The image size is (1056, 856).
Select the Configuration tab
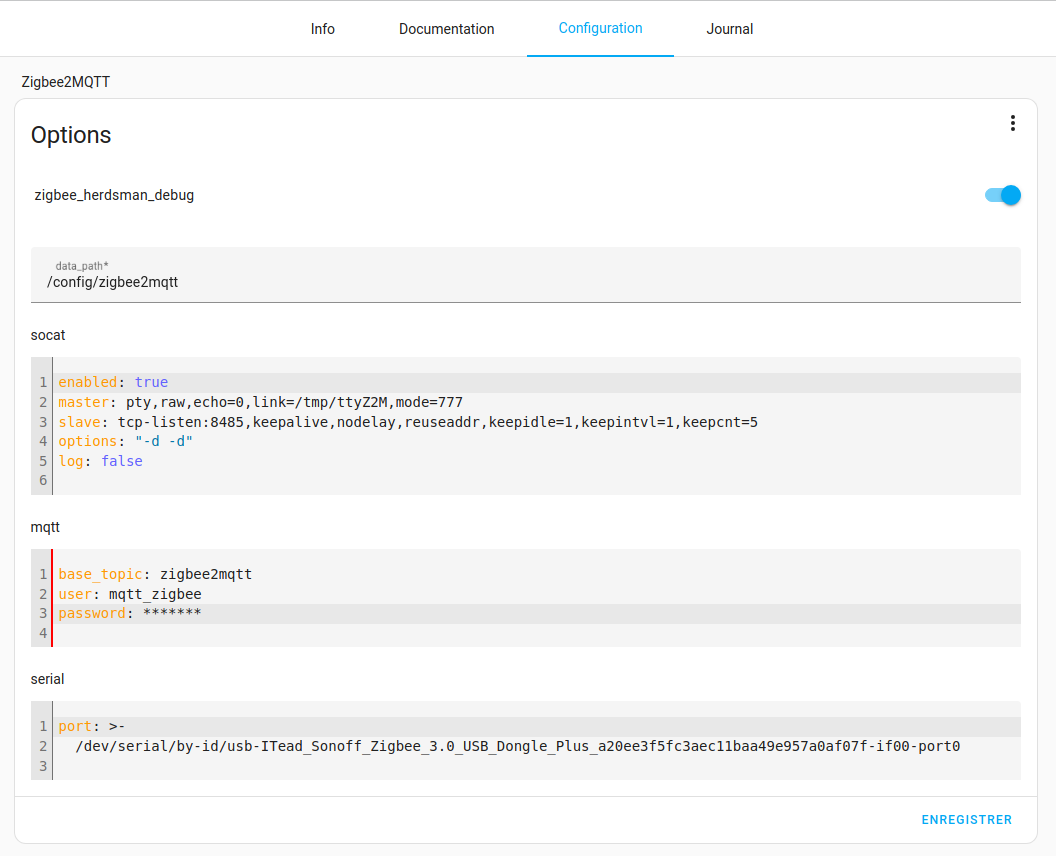[600, 28]
